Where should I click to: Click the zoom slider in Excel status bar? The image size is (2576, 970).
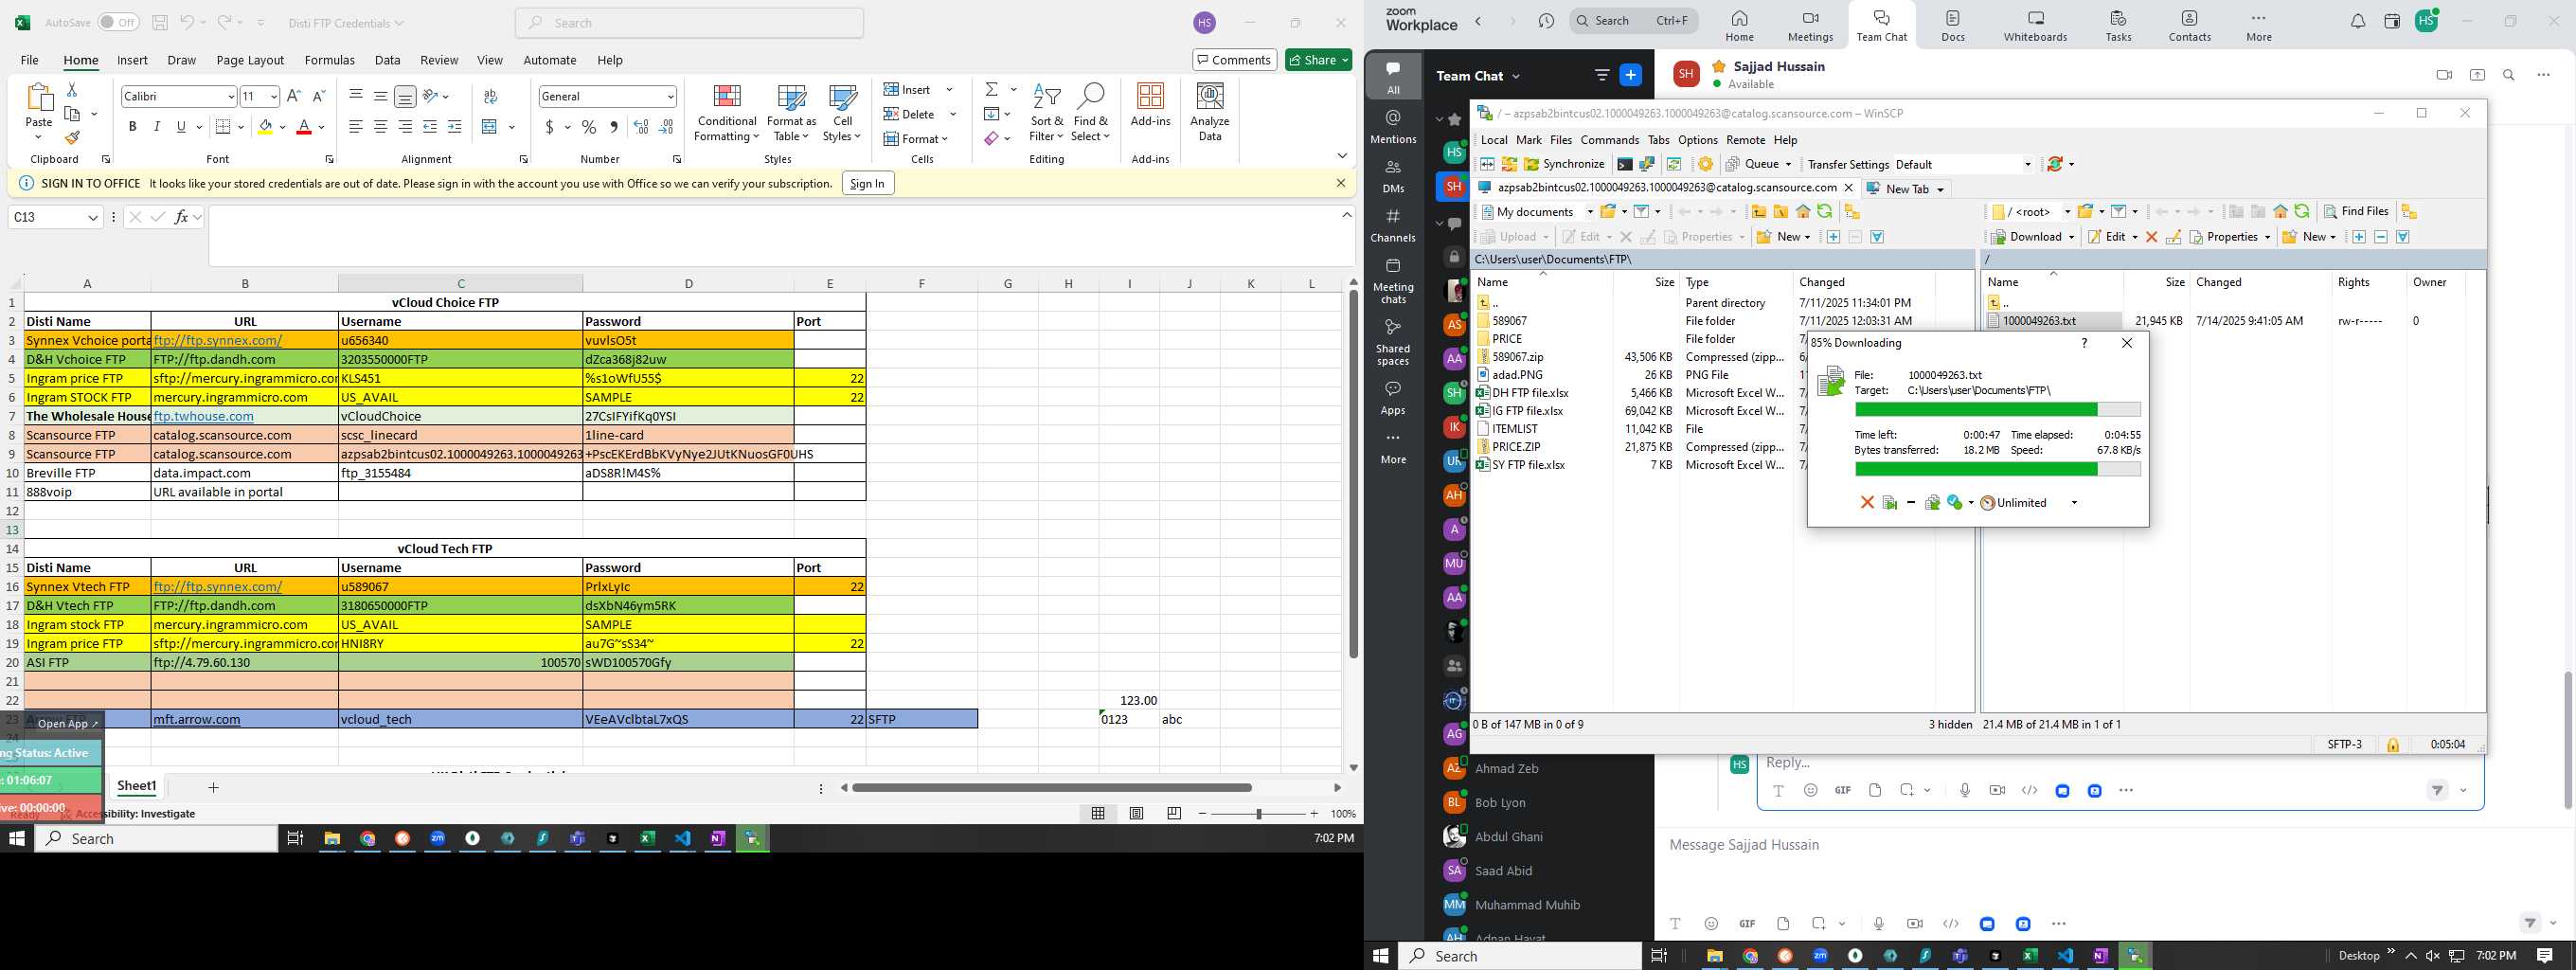pos(1258,814)
